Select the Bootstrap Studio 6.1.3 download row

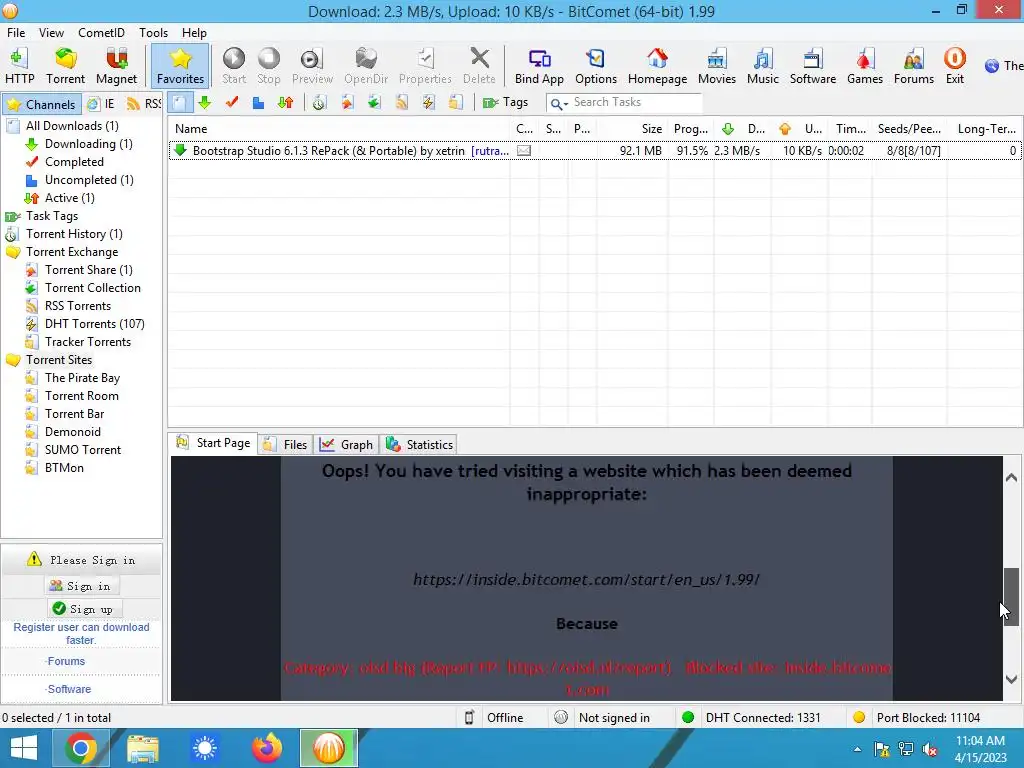[594, 151]
